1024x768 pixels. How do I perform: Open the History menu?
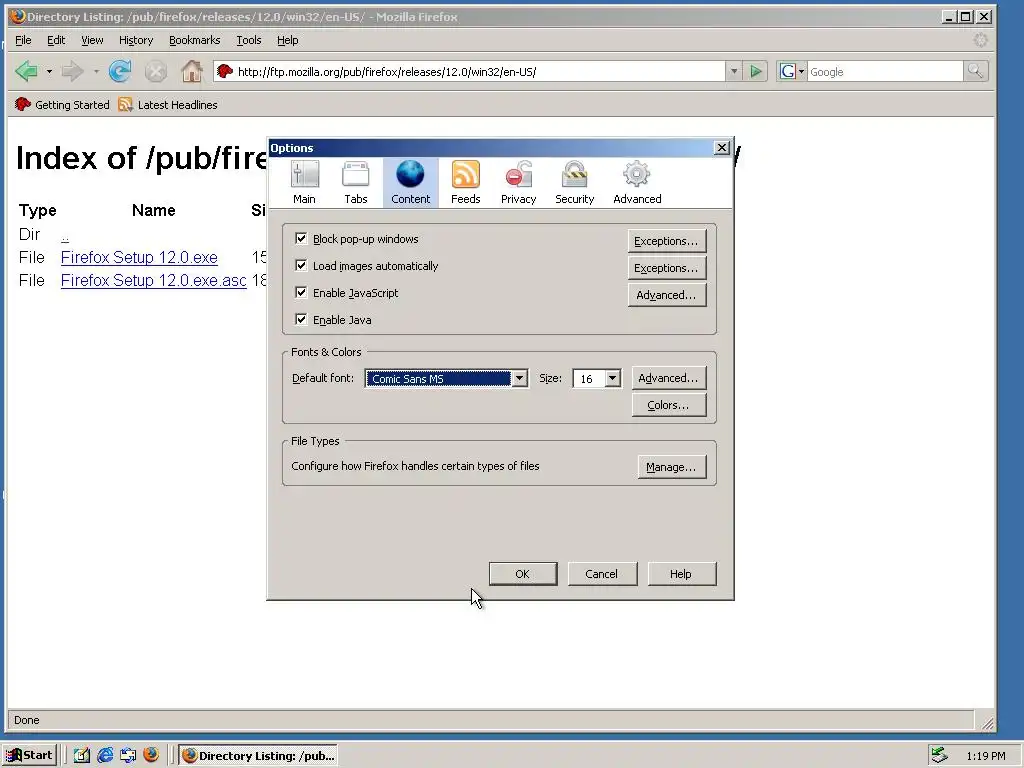[136, 40]
